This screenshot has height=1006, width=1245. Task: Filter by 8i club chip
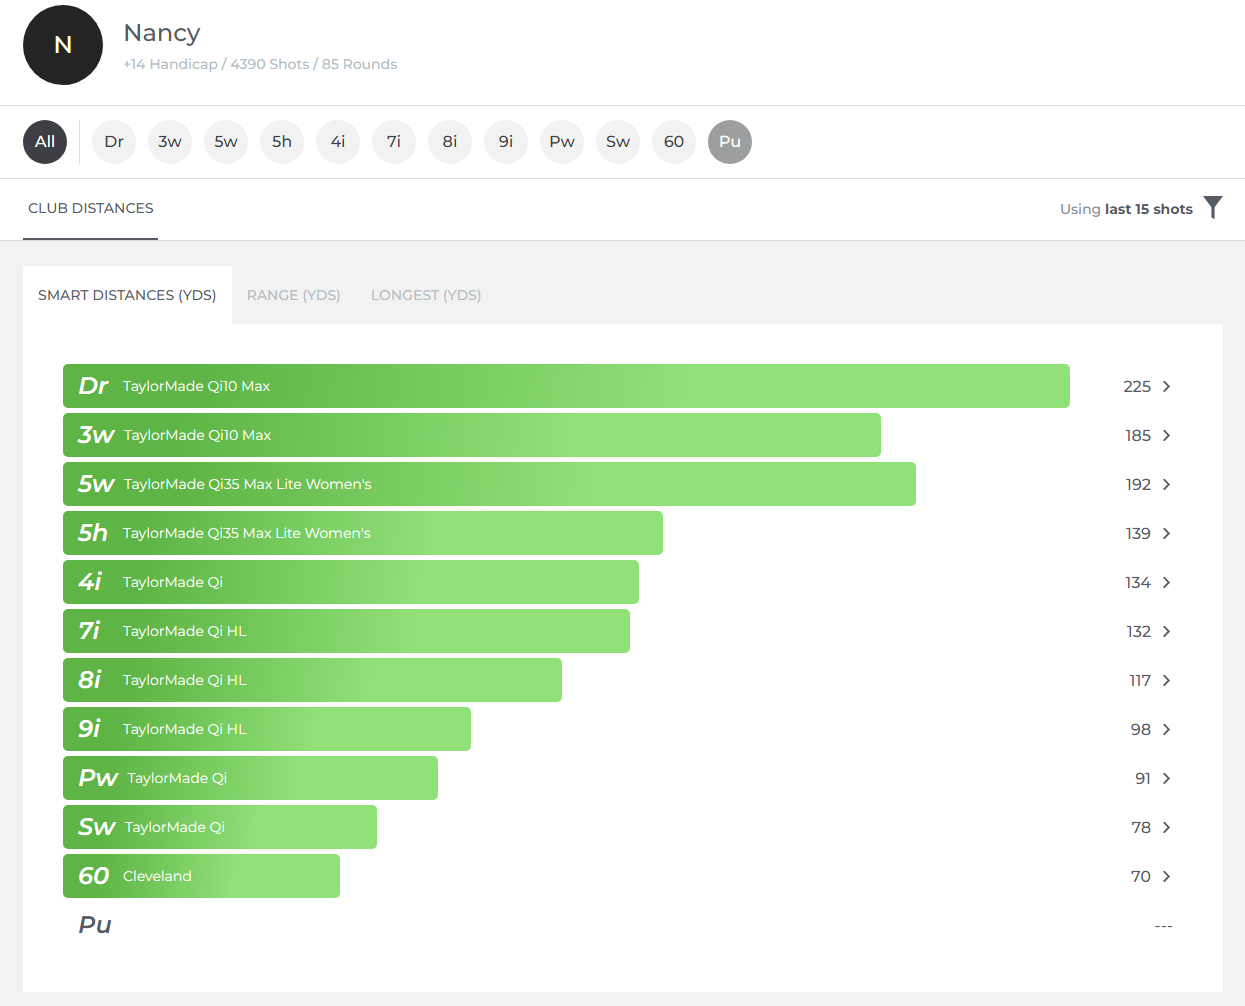pyautogui.click(x=450, y=142)
